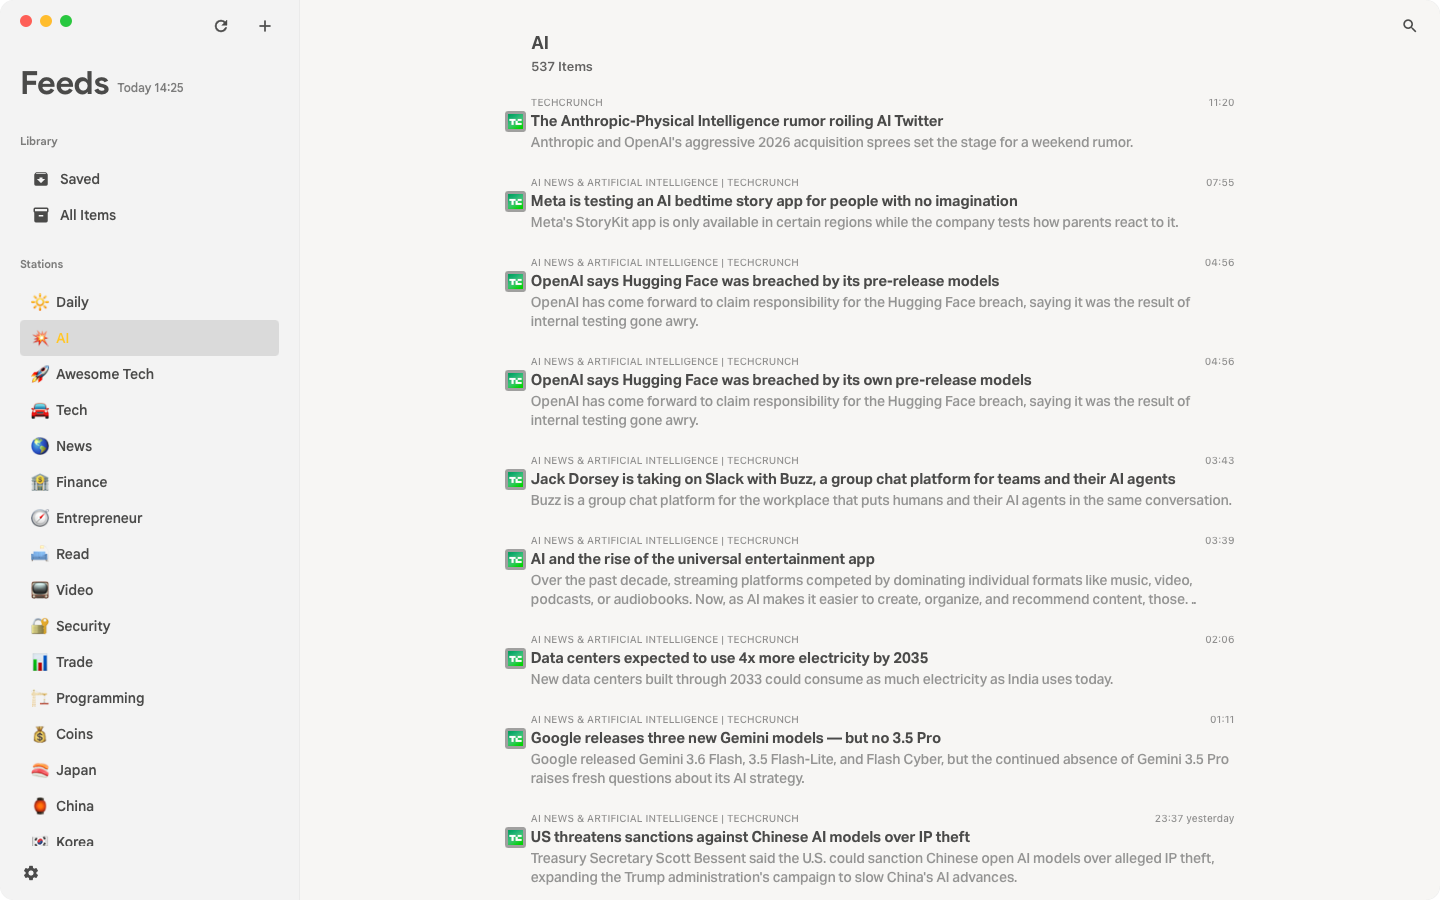Click the crane icon beside Programming
1440x900 pixels.
[x=40, y=698]
